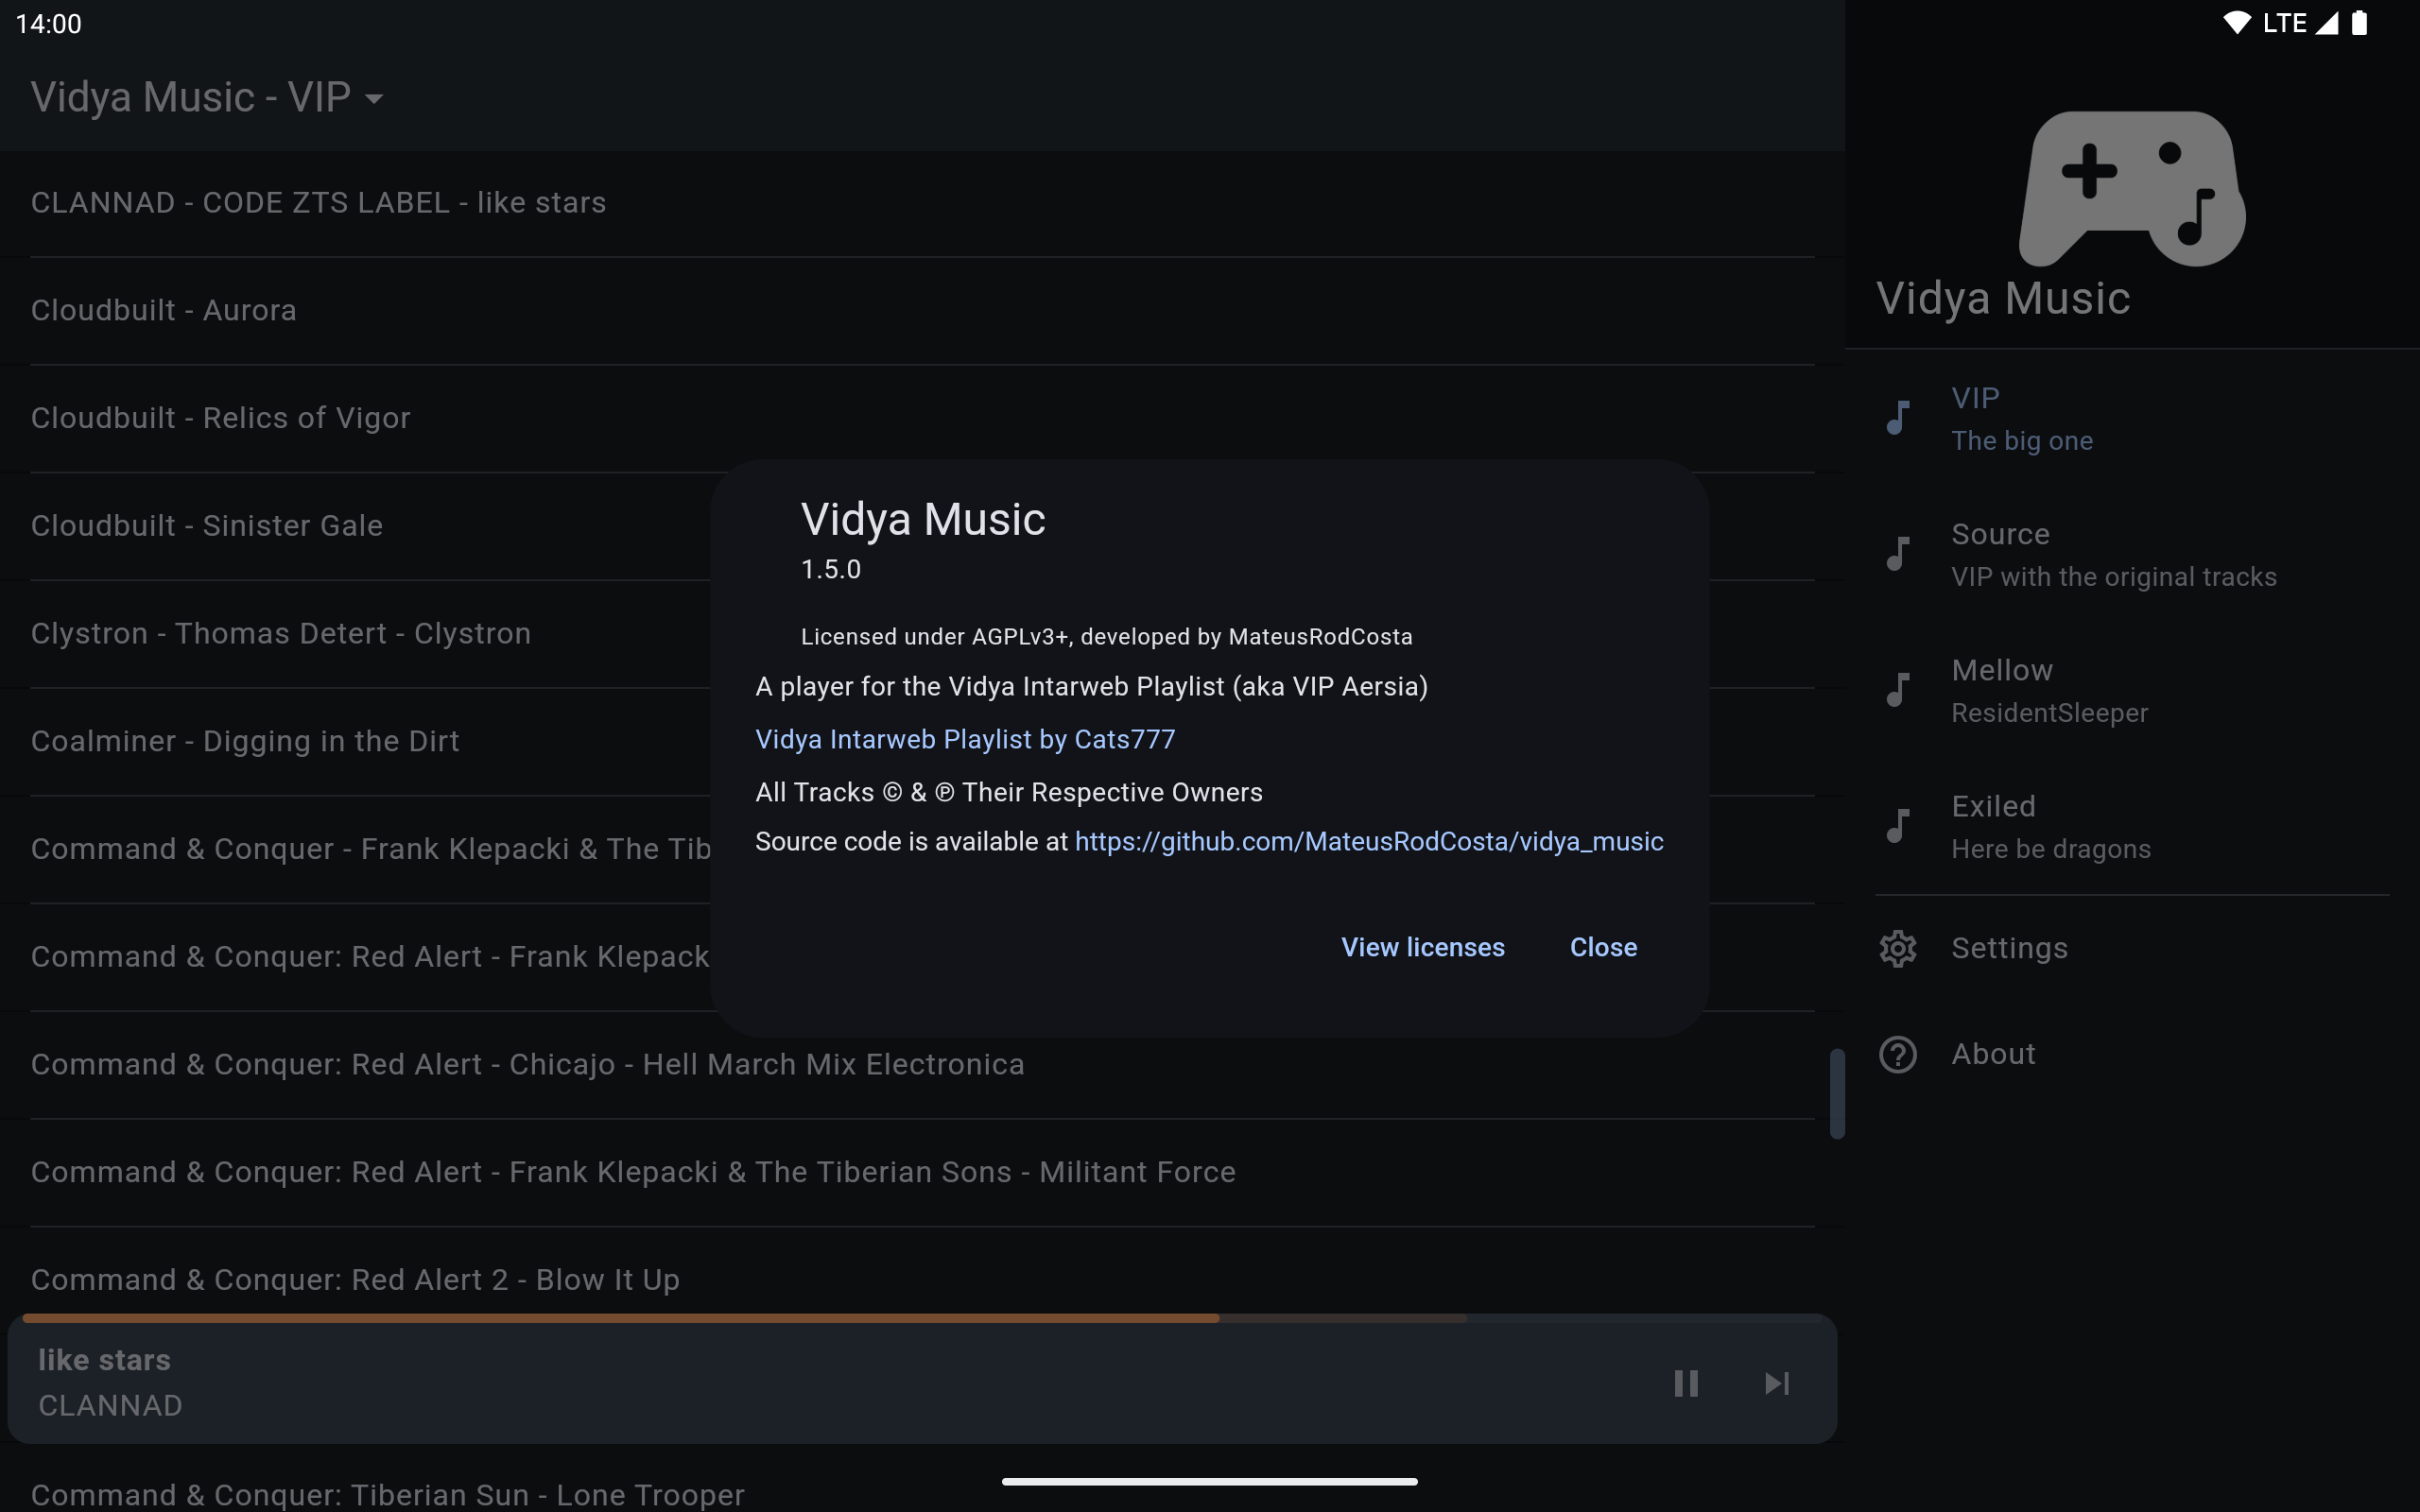
Task: Pause the currently playing track
Action: [1686, 1383]
